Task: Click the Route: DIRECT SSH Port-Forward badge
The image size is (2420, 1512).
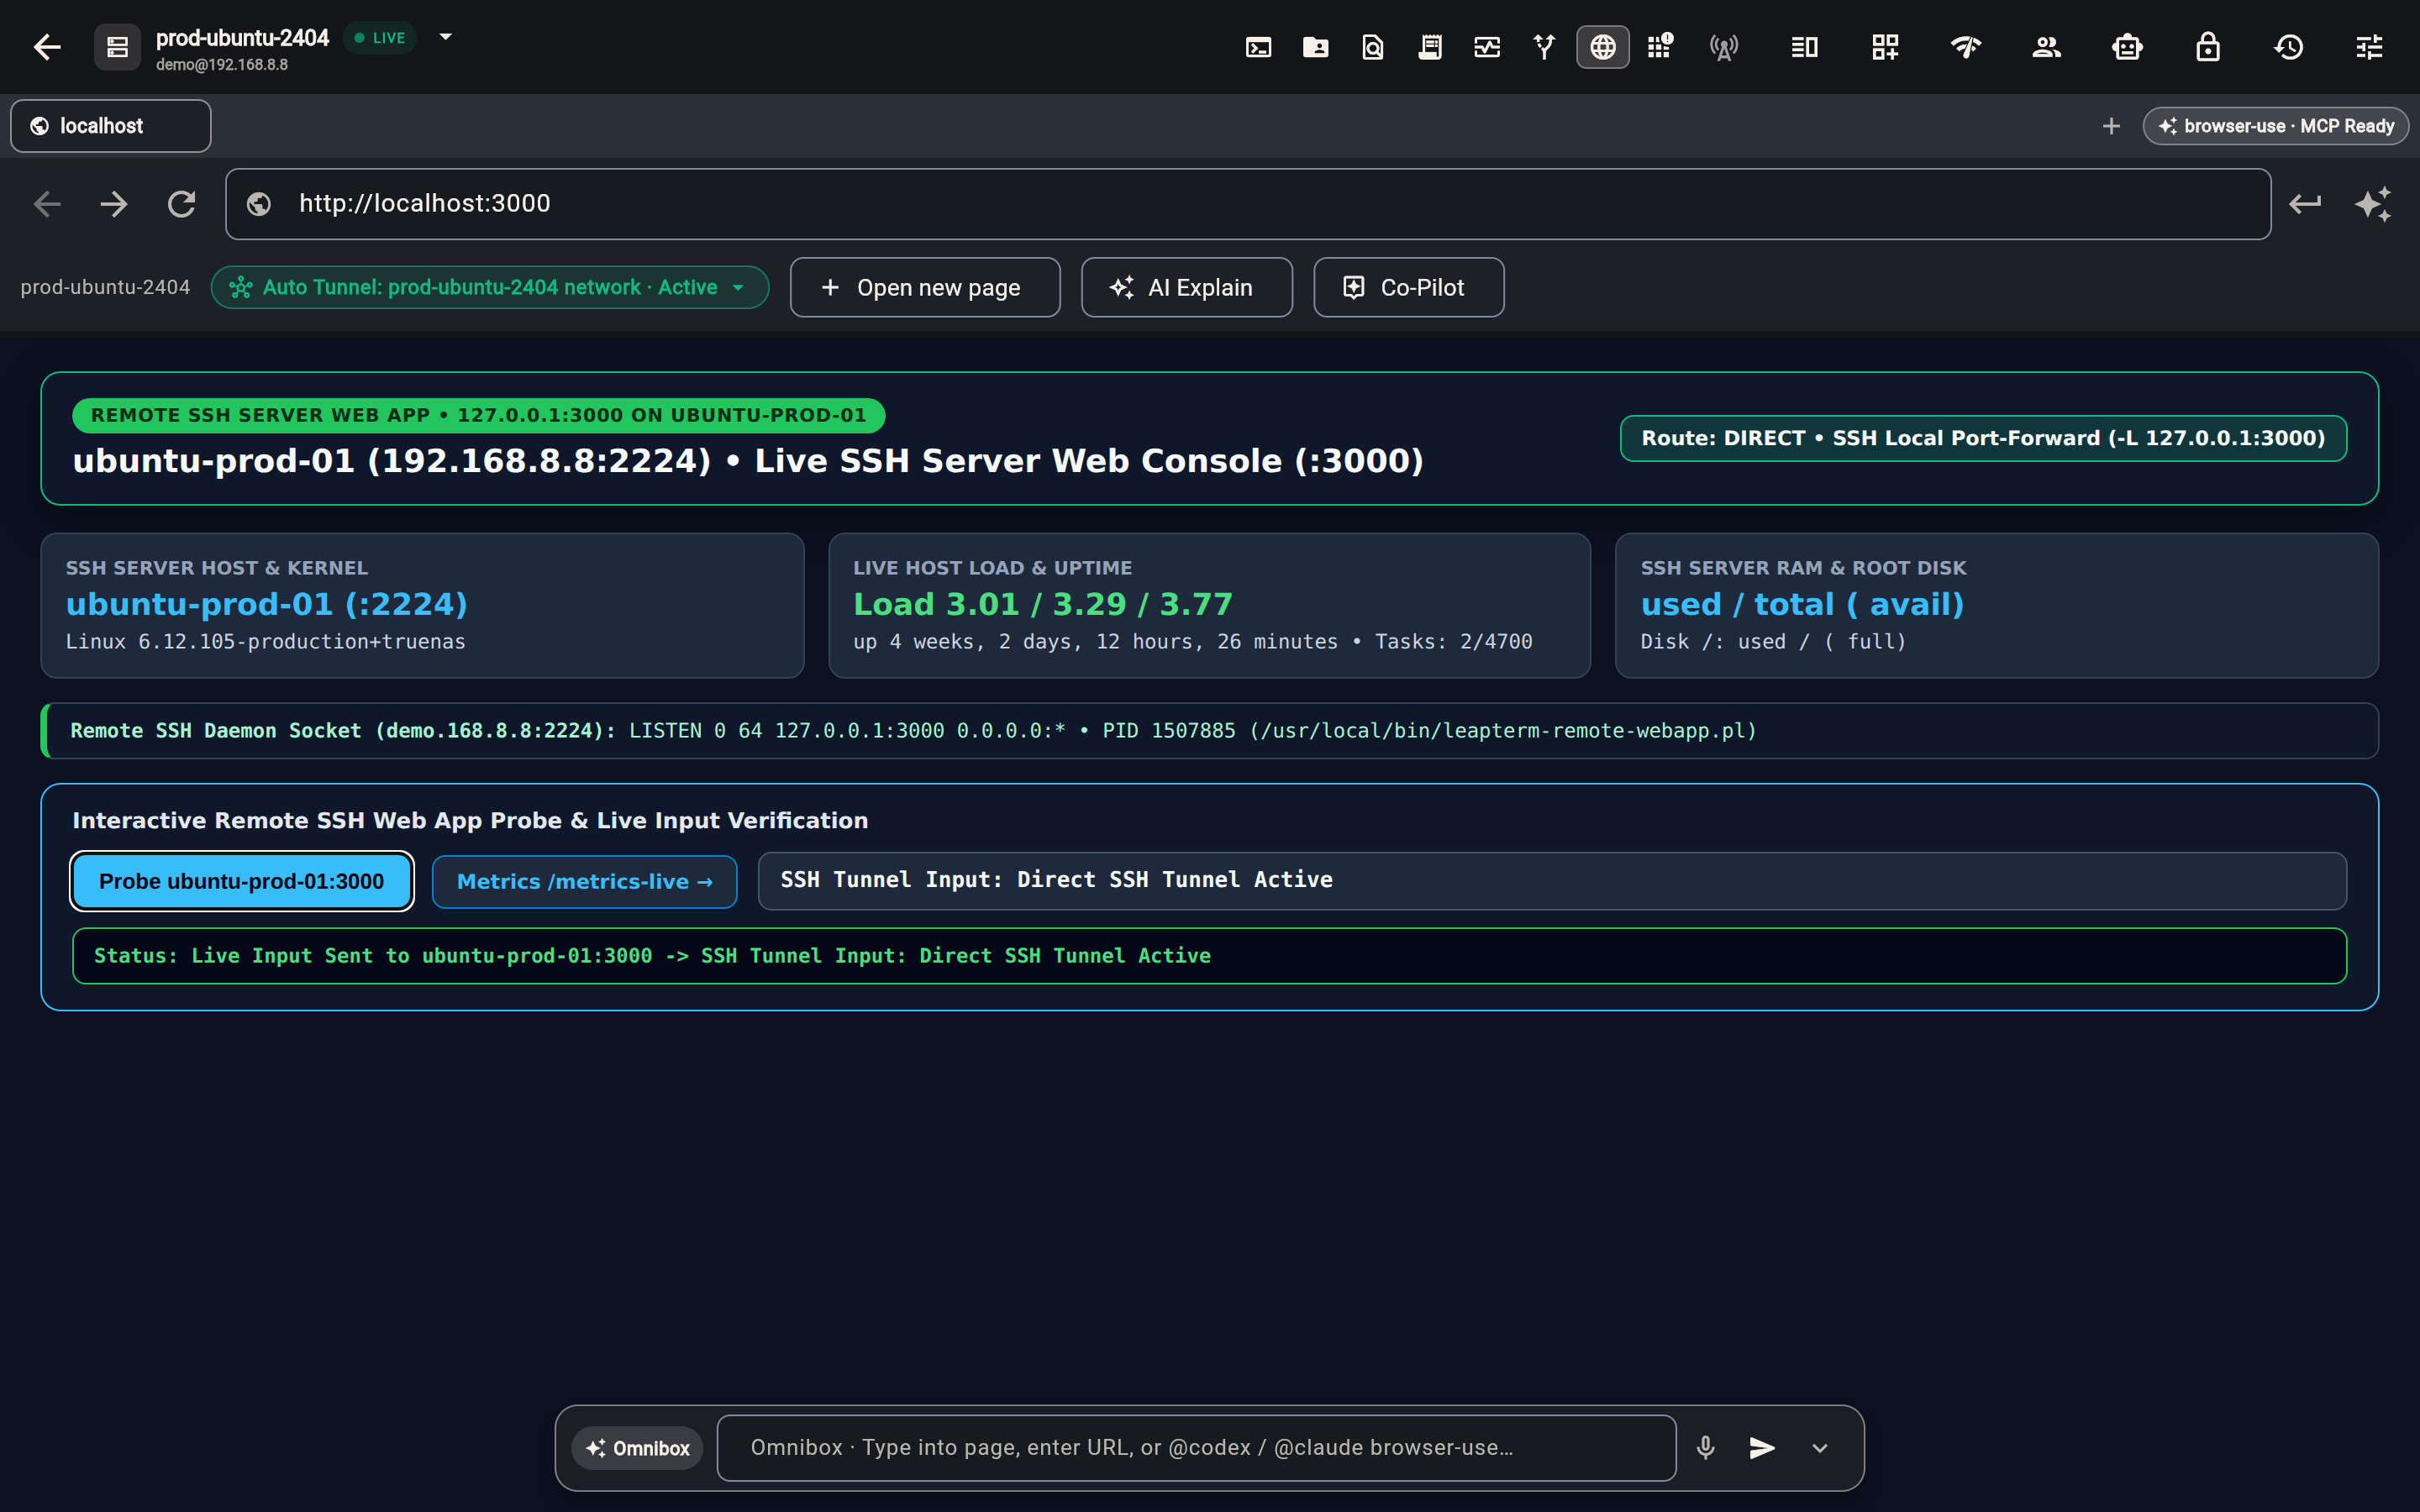Action: tap(1983, 438)
